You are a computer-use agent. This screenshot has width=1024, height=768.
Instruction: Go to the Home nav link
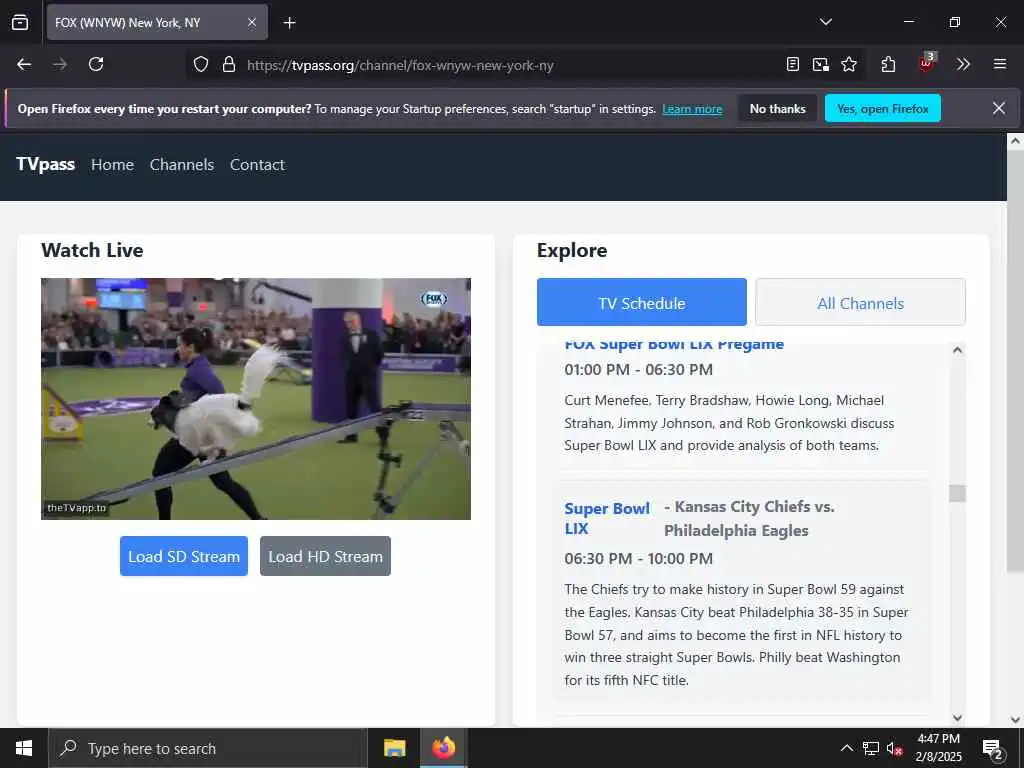[x=112, y=165]
